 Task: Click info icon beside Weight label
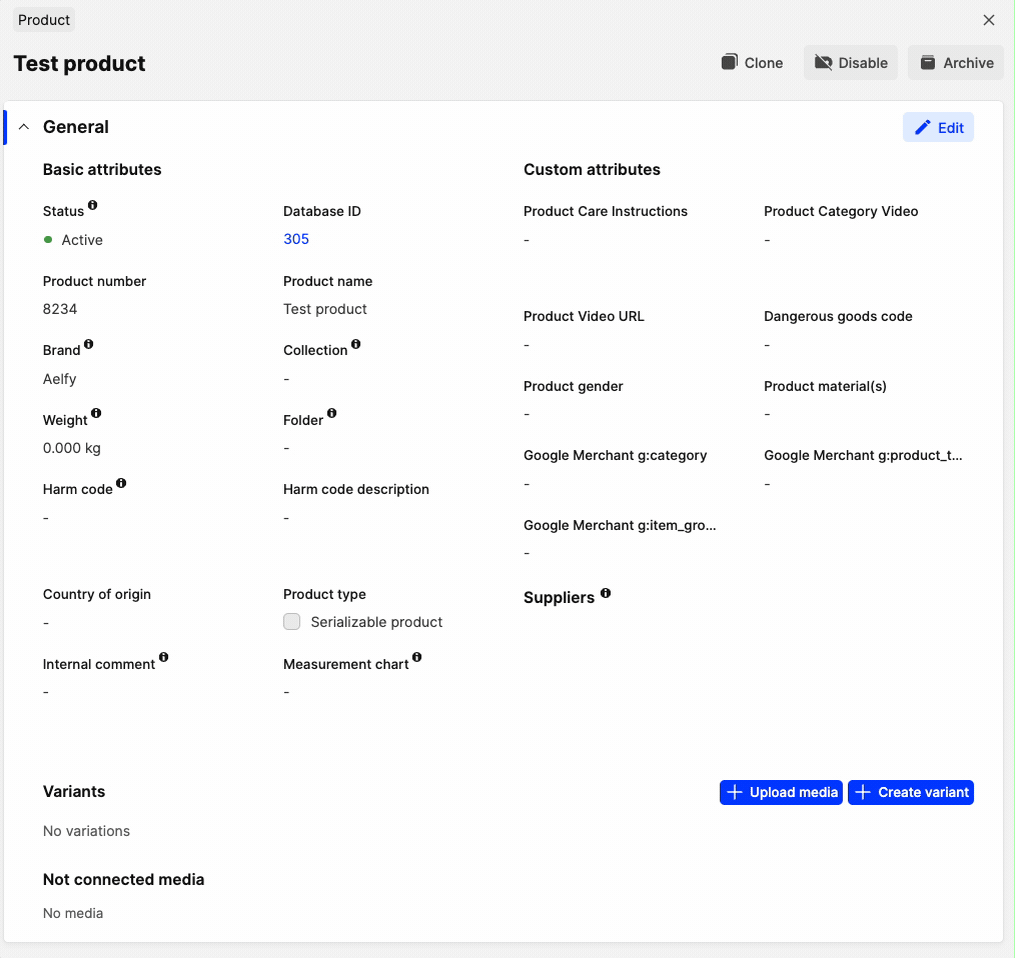tap(97, 413)
